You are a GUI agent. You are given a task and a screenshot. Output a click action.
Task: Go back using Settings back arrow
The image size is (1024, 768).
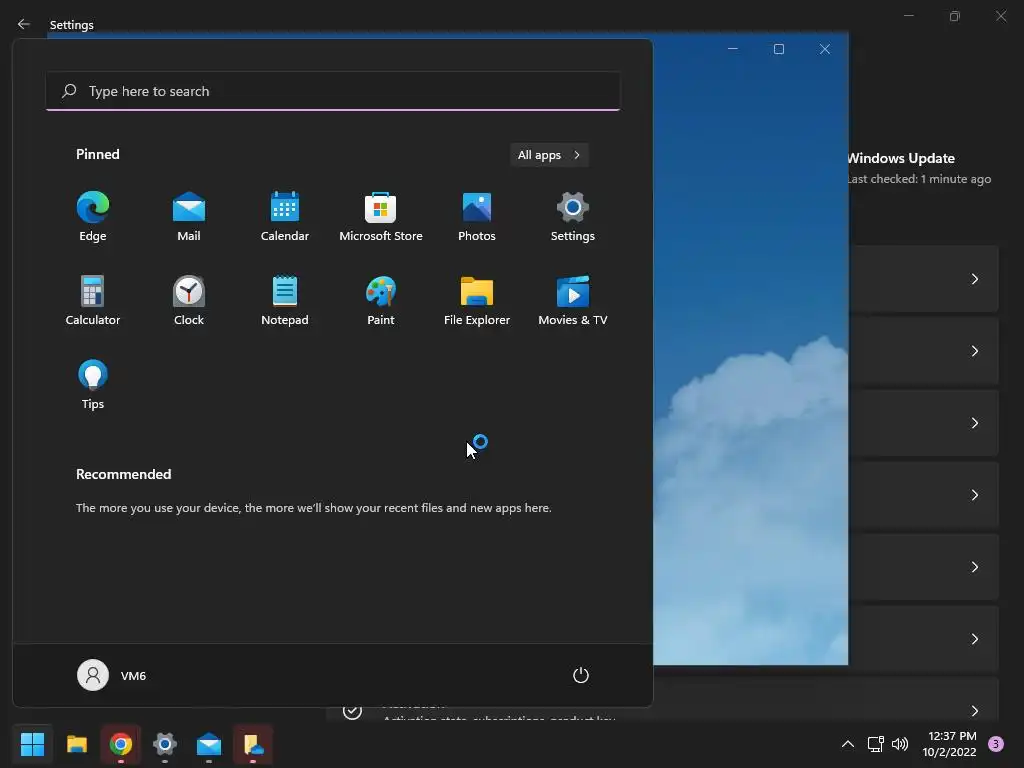(24, 24)
